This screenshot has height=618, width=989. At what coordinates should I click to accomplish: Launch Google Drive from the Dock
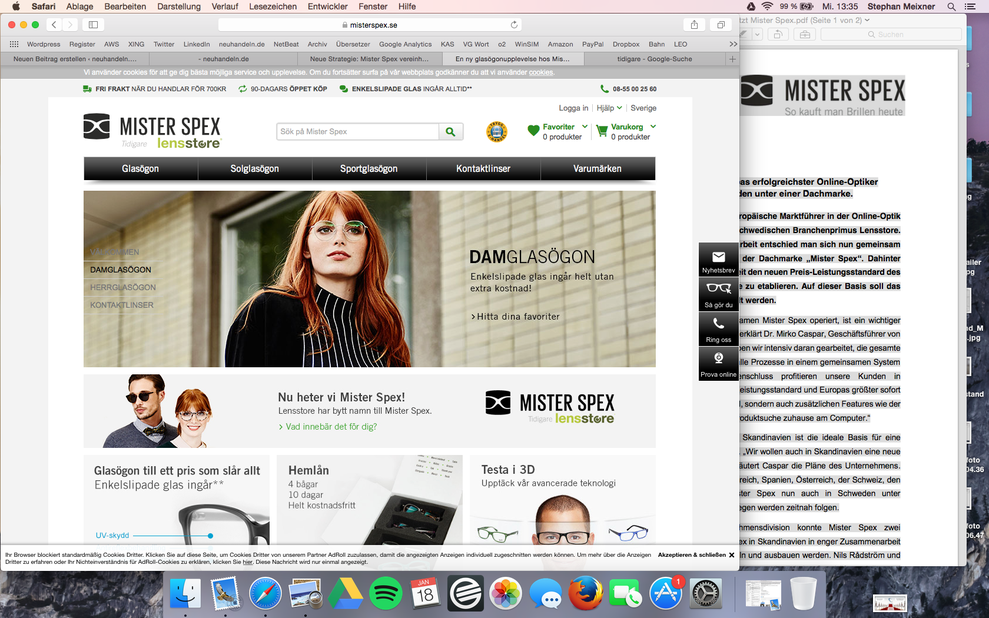coord(346,593)
